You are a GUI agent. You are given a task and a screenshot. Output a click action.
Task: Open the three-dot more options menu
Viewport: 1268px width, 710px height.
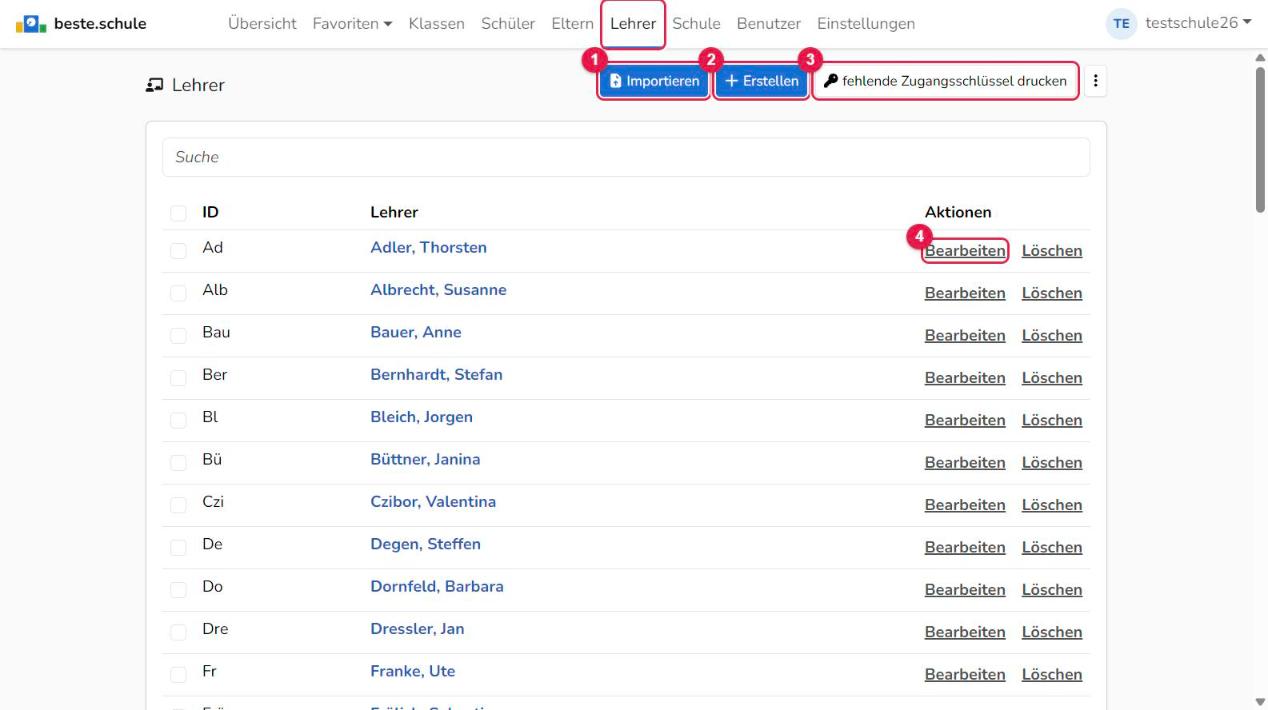coord(1097,81)
